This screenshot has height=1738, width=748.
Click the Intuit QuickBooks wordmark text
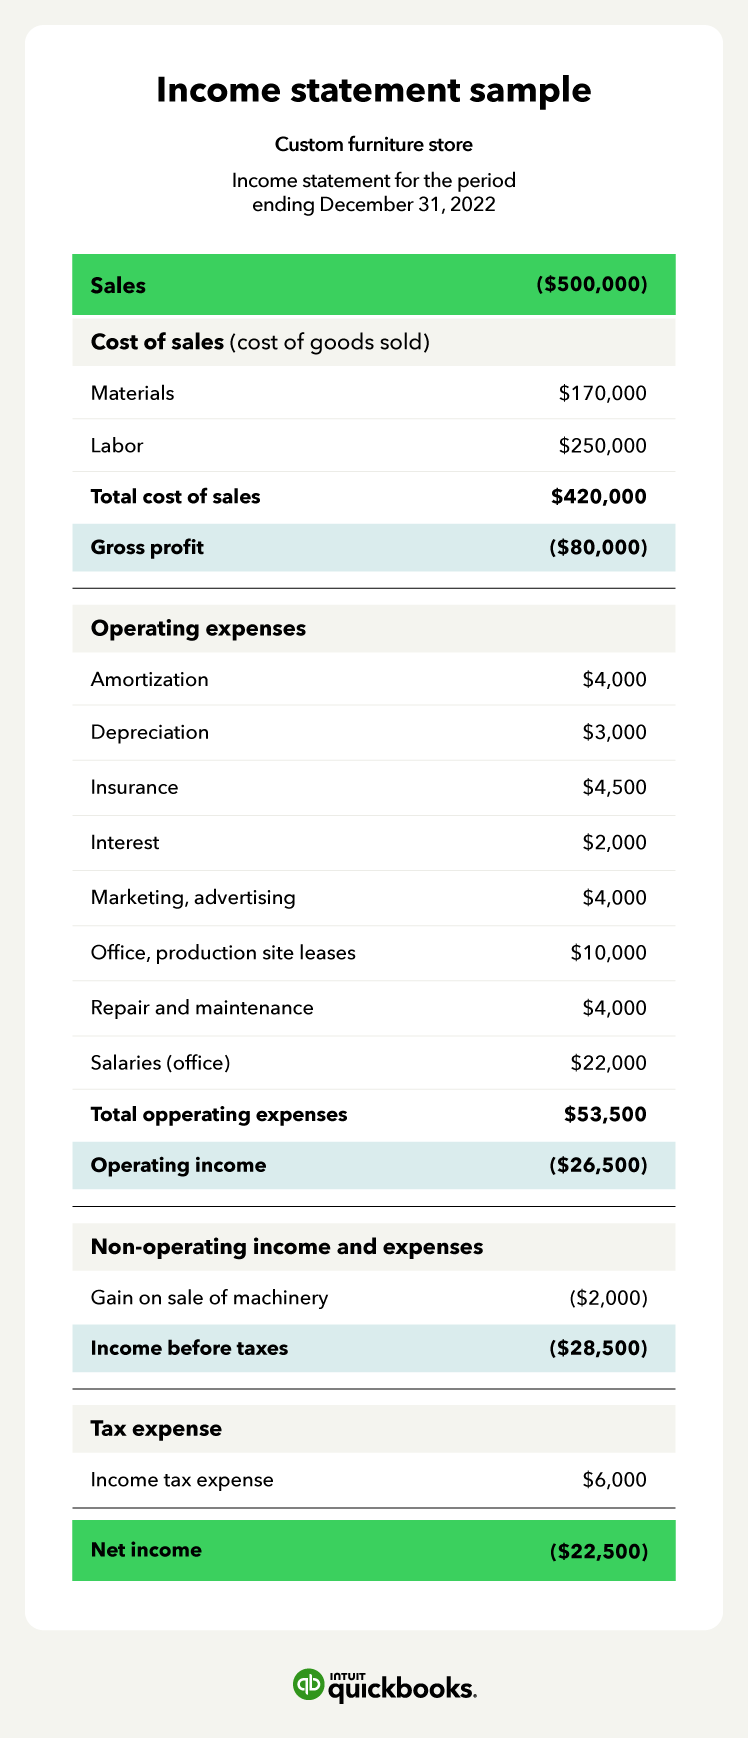coord(402,1686)
